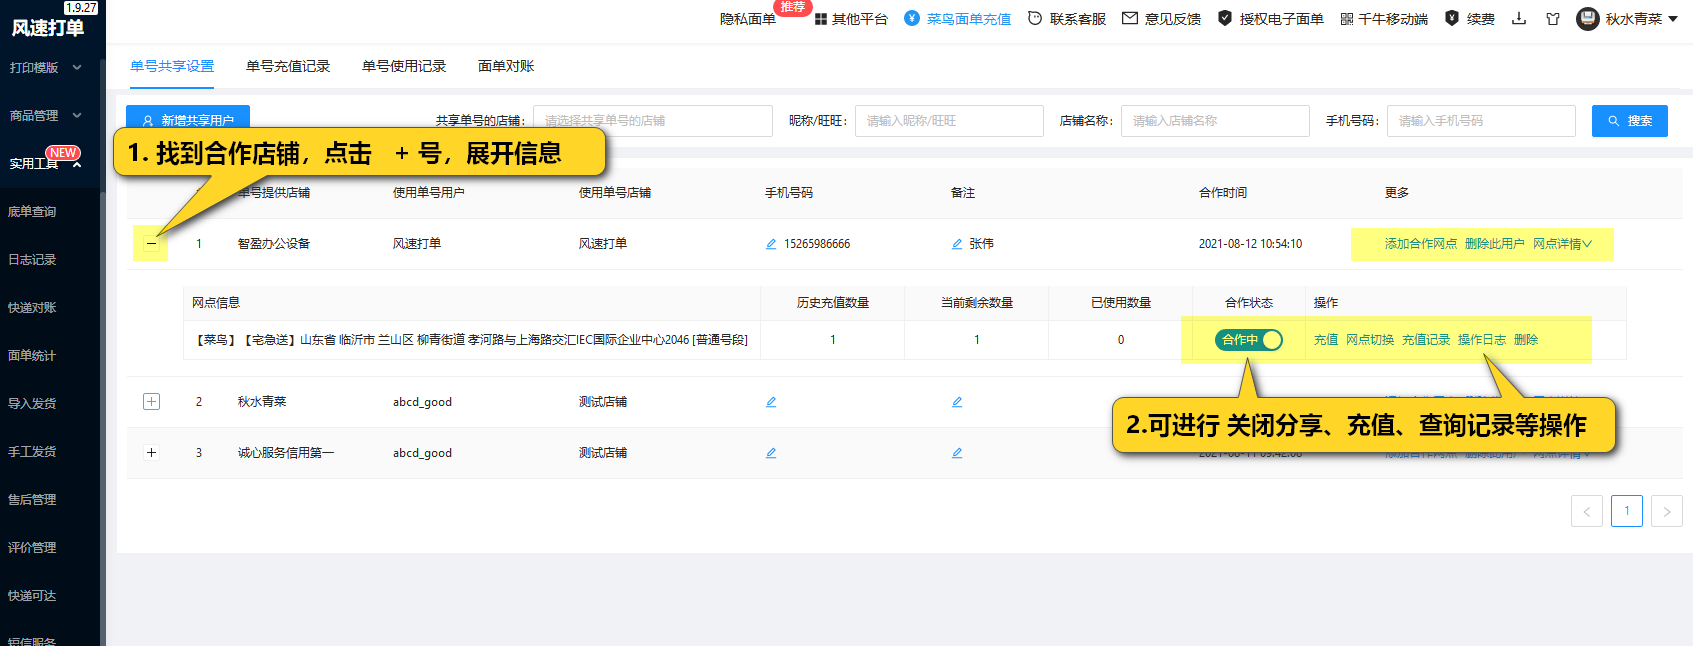Click pencil icon beside remark 张伟
Screen dimensions: 1693x646
tap(957, 244)
